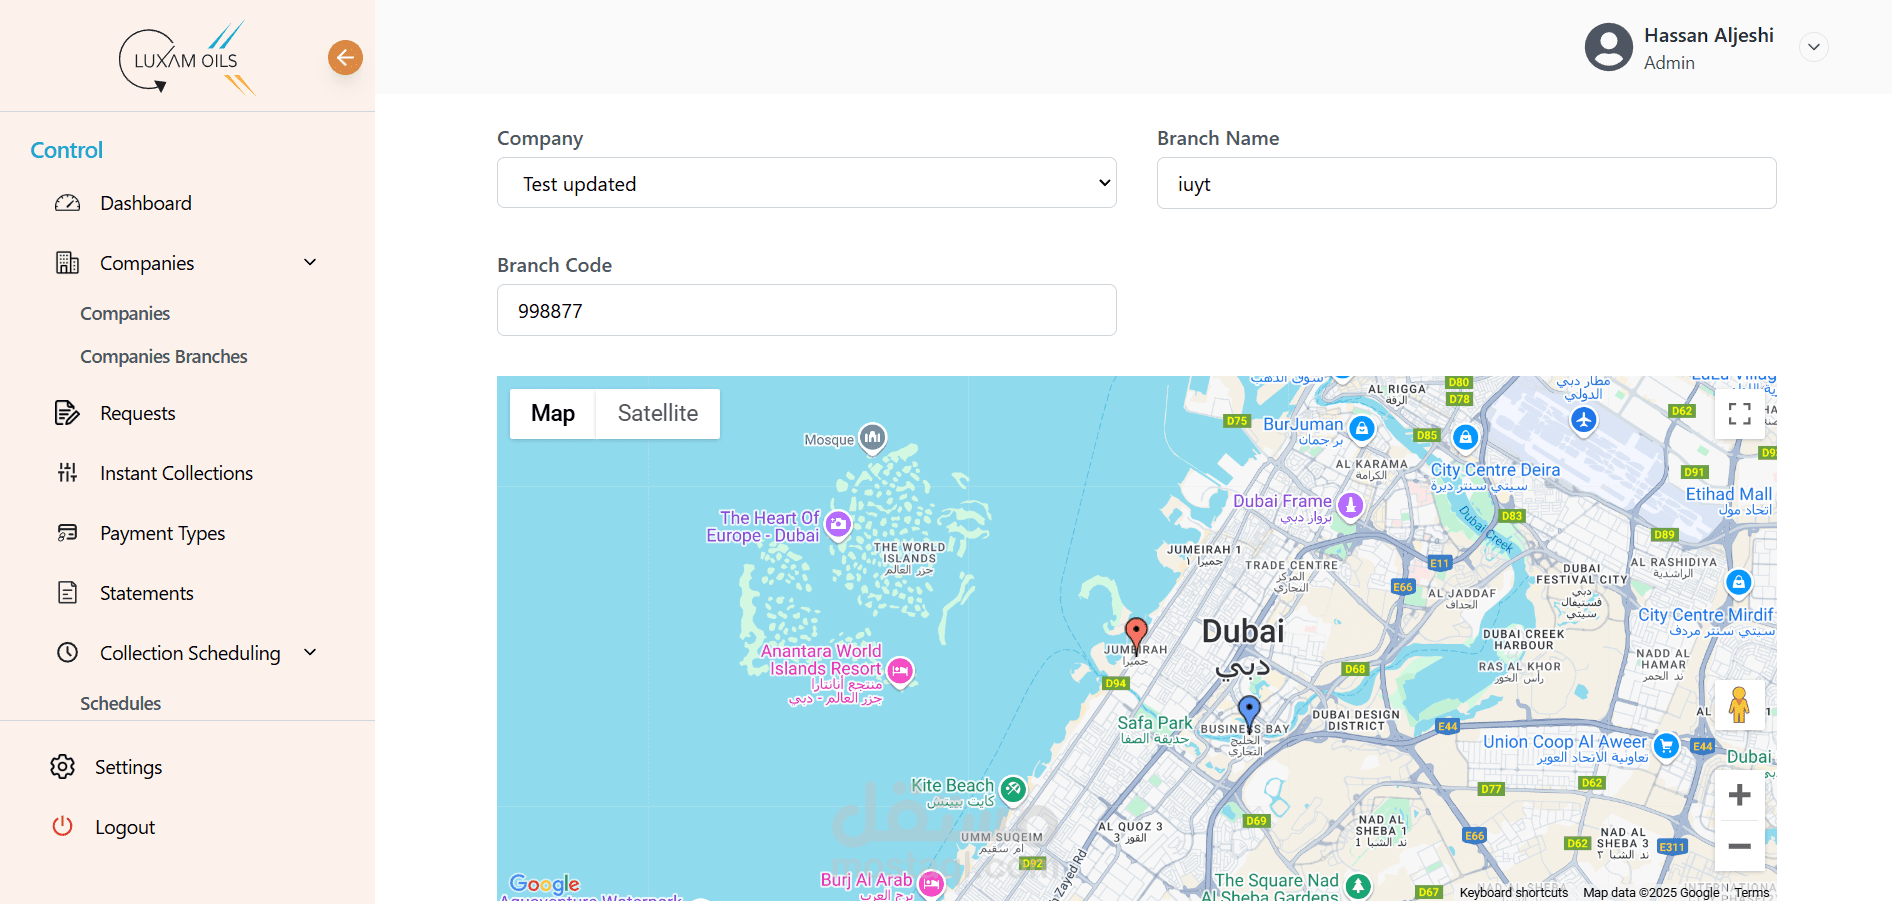Toggle fullscreen map view
Viewport: 1892px width, 904px height.
[1740, 414]
